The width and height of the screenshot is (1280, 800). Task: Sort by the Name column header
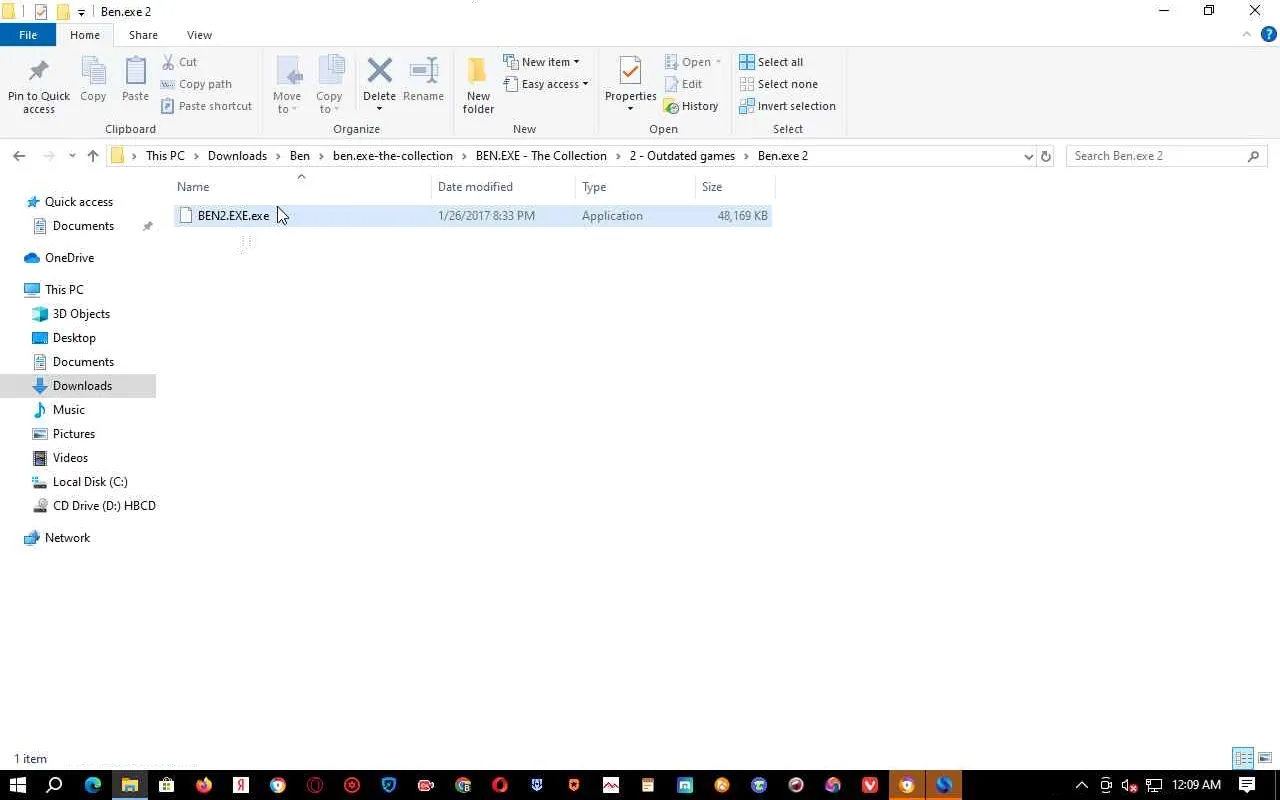(x=302, y=187)
